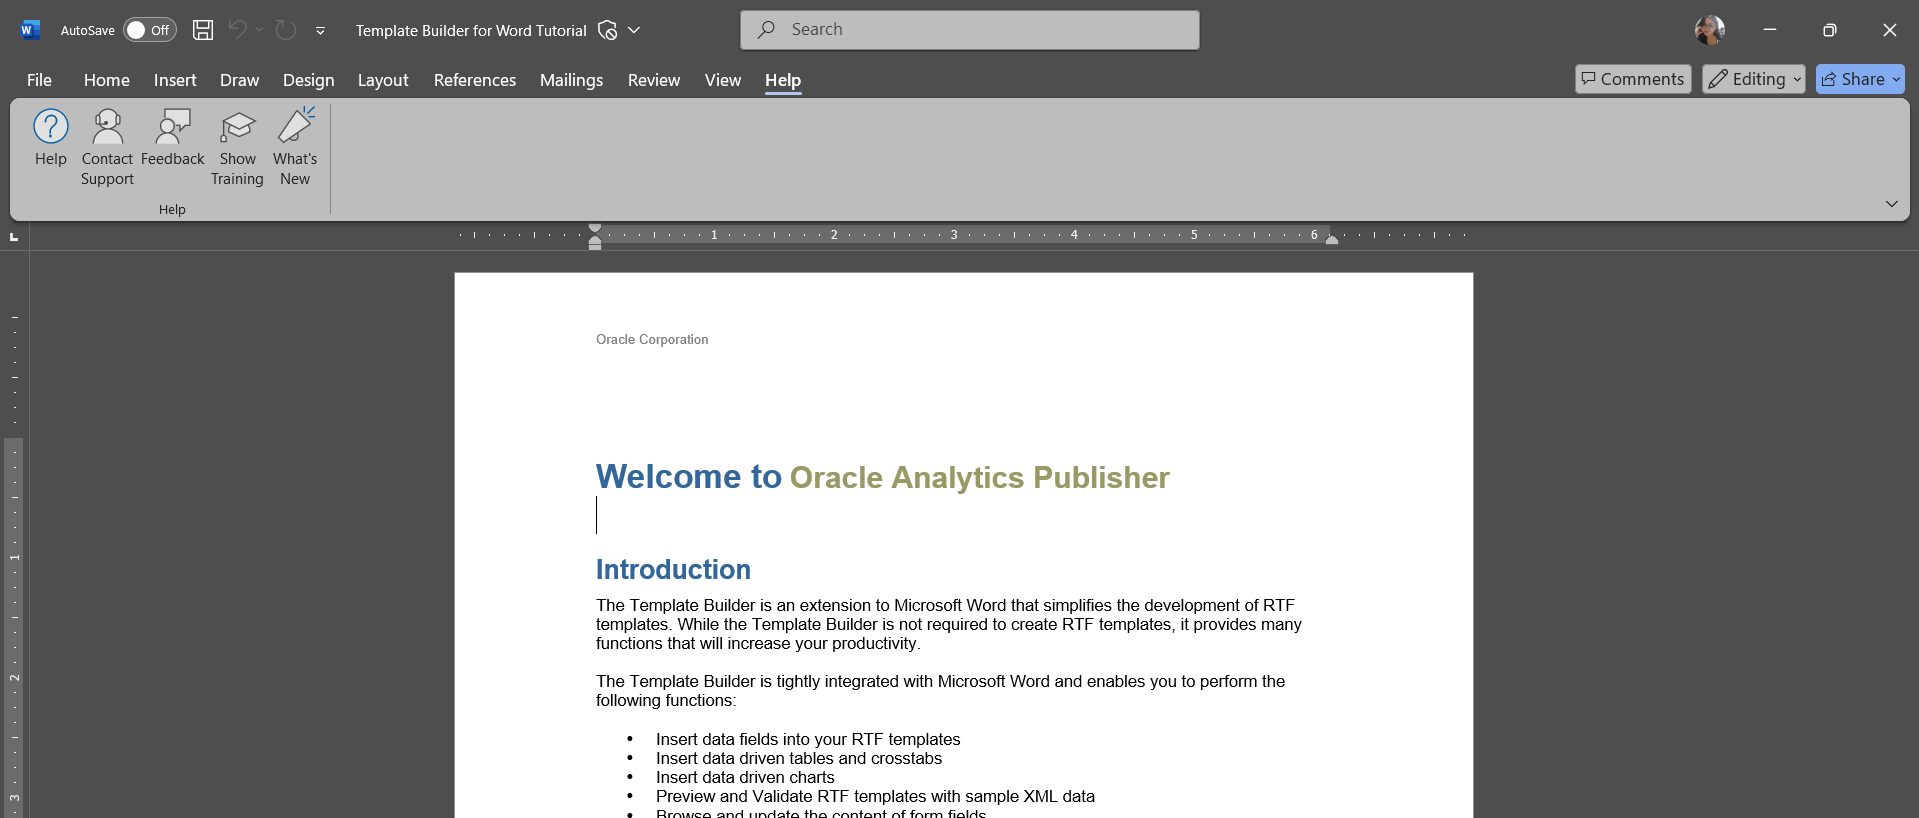Open the Design tab
Viewport: 1919px width, 818px height.
pyautogui.click(x=308, y=80)
